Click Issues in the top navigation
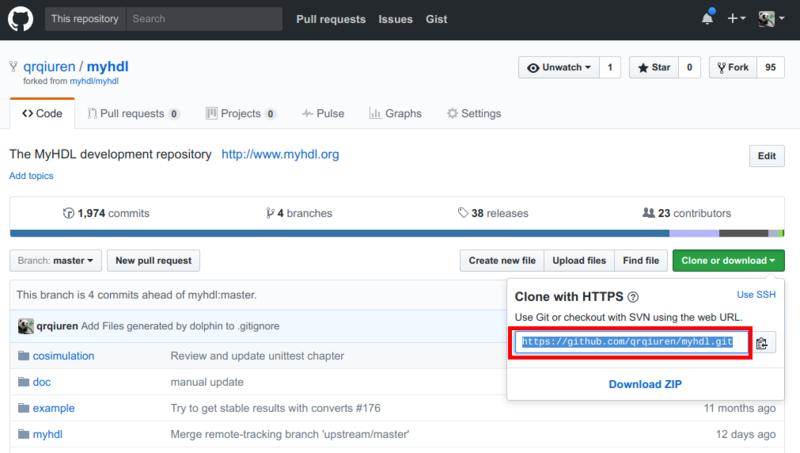800x453 pixels. pyautogui.click(x=395, y=19)
